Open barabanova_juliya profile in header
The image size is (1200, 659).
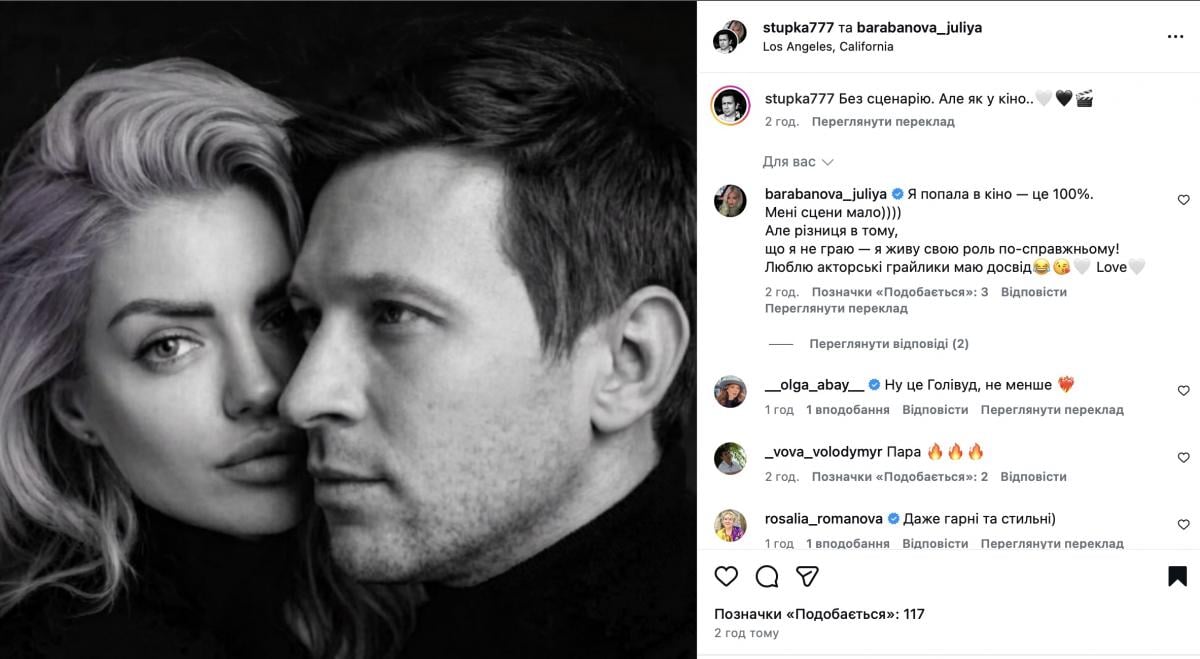tap(919, 28)
